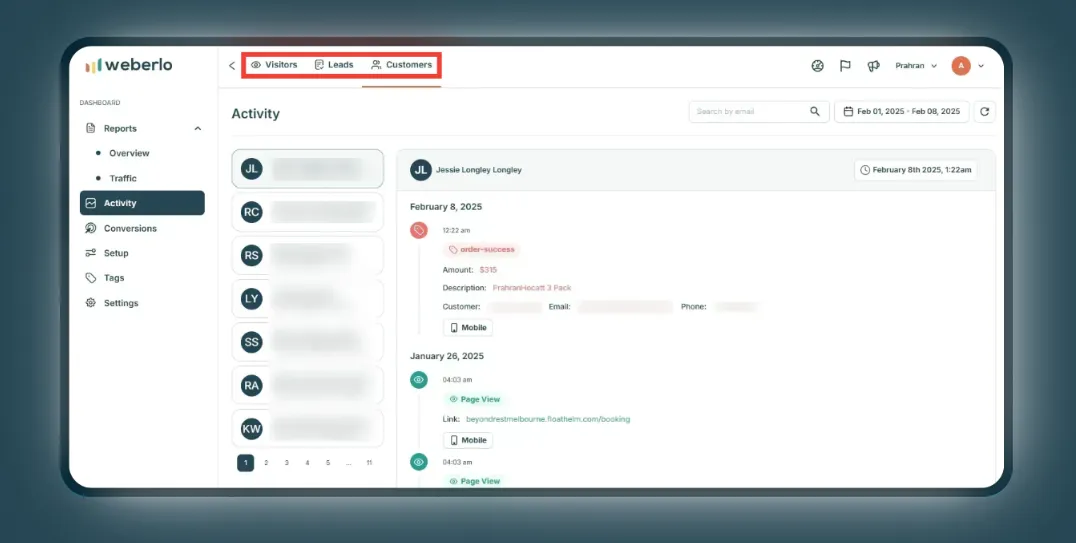Select the SS customer card
1076x543 pixels.
point(307,342)
